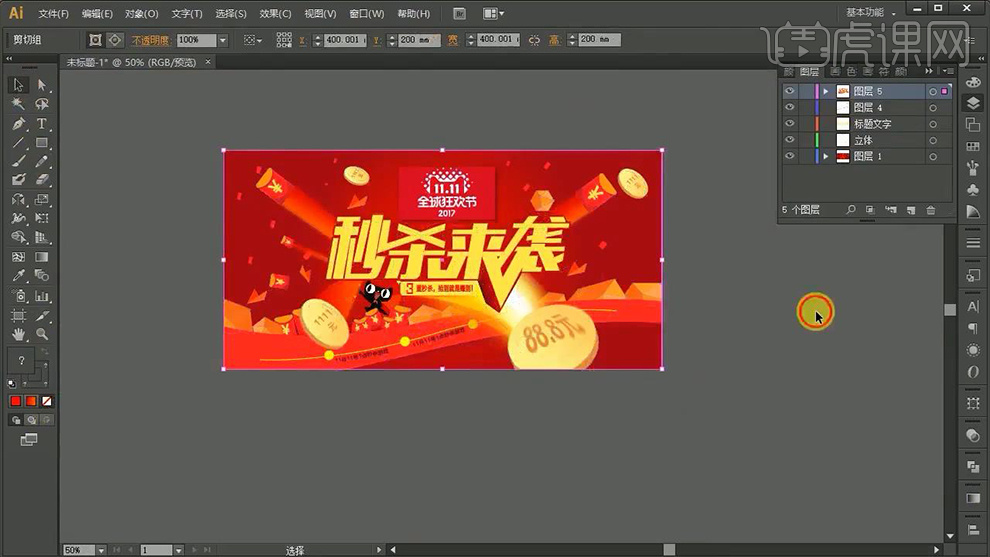Open arrange documents dropdown in top bar
The image size is (990, 557).
(x=493, y=13)
